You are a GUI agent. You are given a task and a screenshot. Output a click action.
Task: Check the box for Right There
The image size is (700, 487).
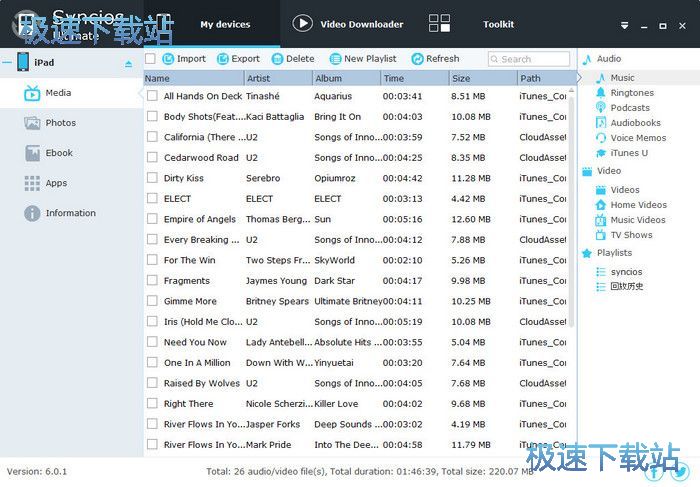[152, 404]
